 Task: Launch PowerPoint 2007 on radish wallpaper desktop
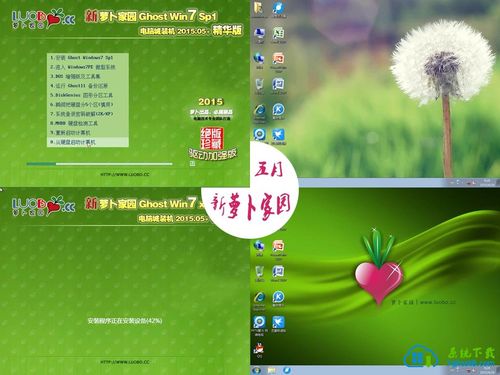coord(278,248)
